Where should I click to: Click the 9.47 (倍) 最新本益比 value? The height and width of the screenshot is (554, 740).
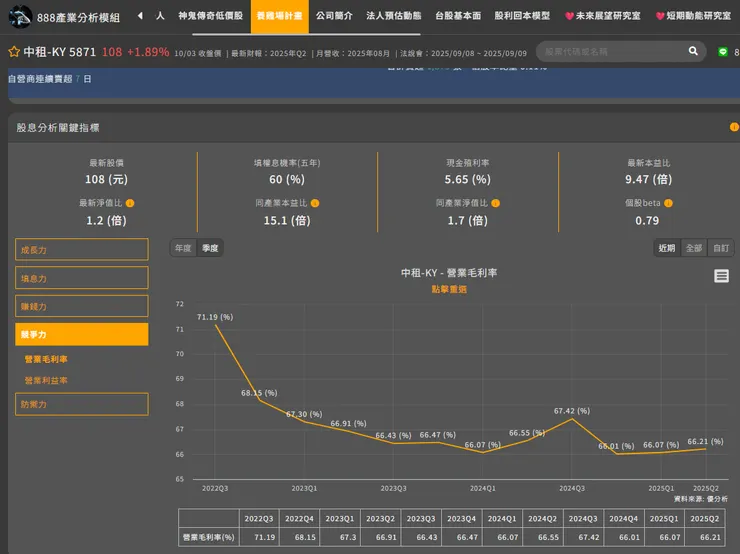click(x=648, y=179)
